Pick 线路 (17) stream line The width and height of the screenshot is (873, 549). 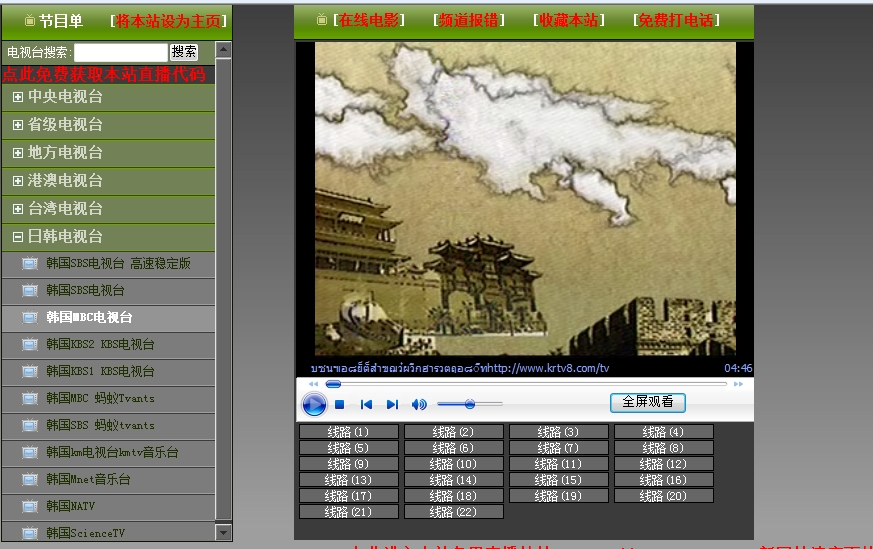[x=349, y=496]
